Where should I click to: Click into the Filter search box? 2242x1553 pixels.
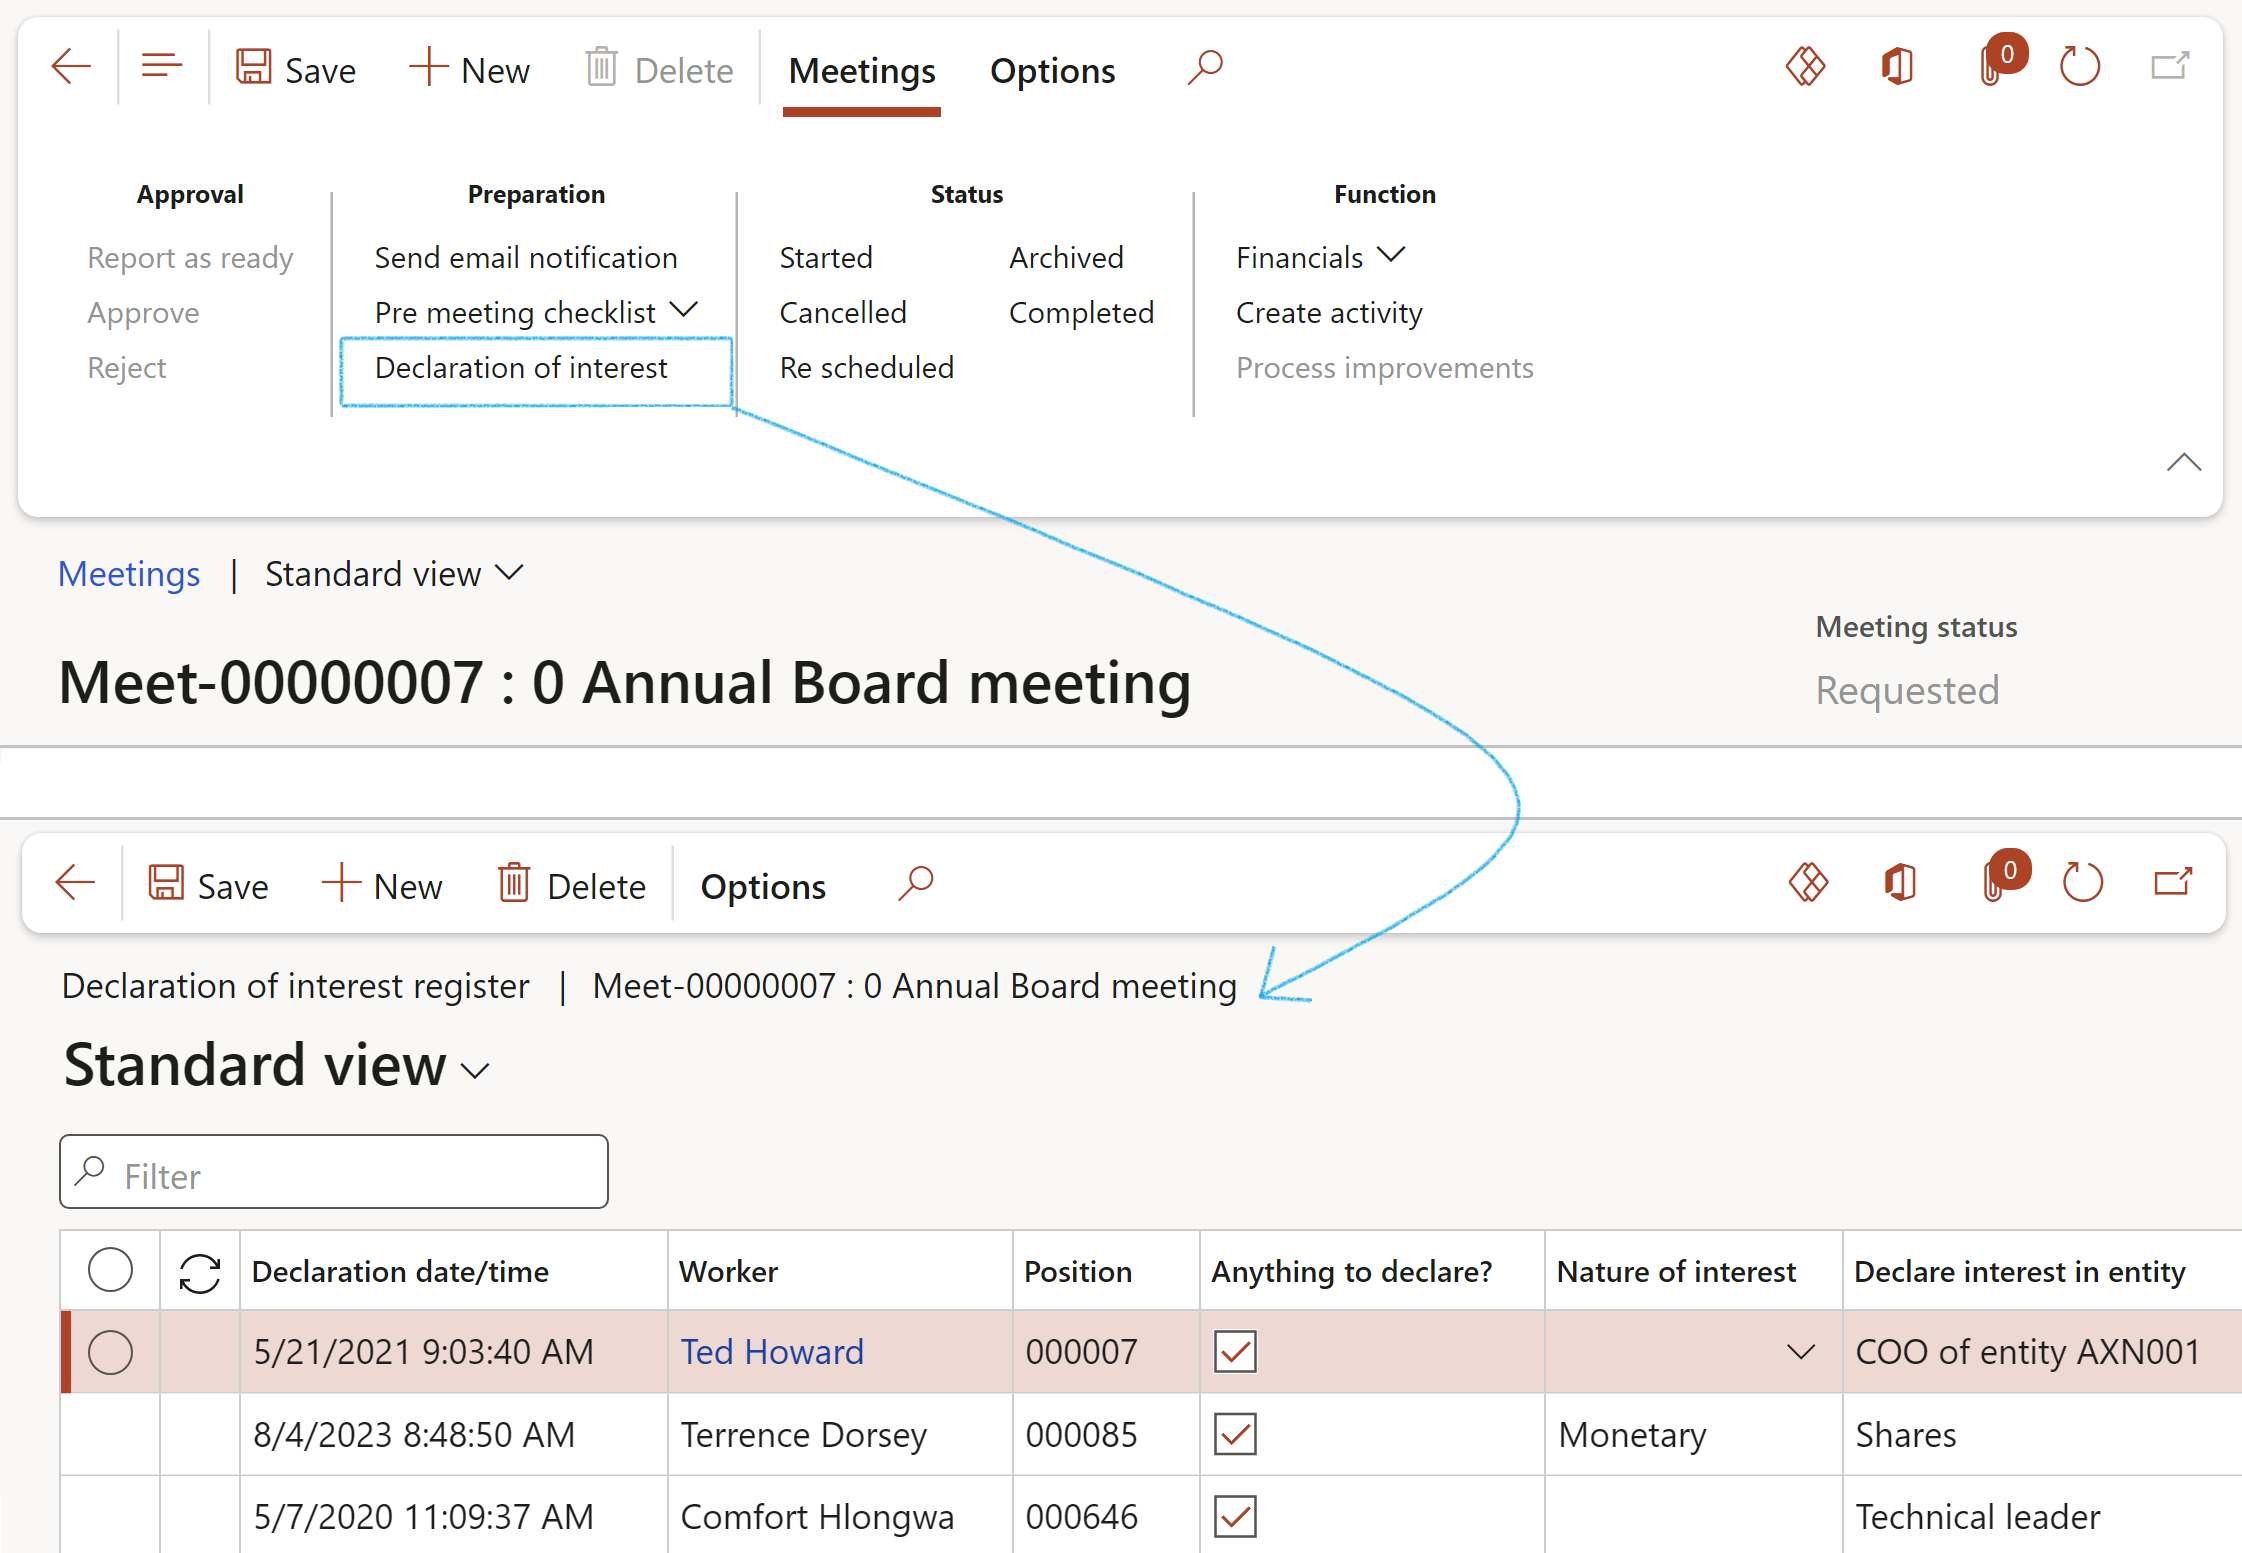pyautogui.click(x=334, y=1172)
